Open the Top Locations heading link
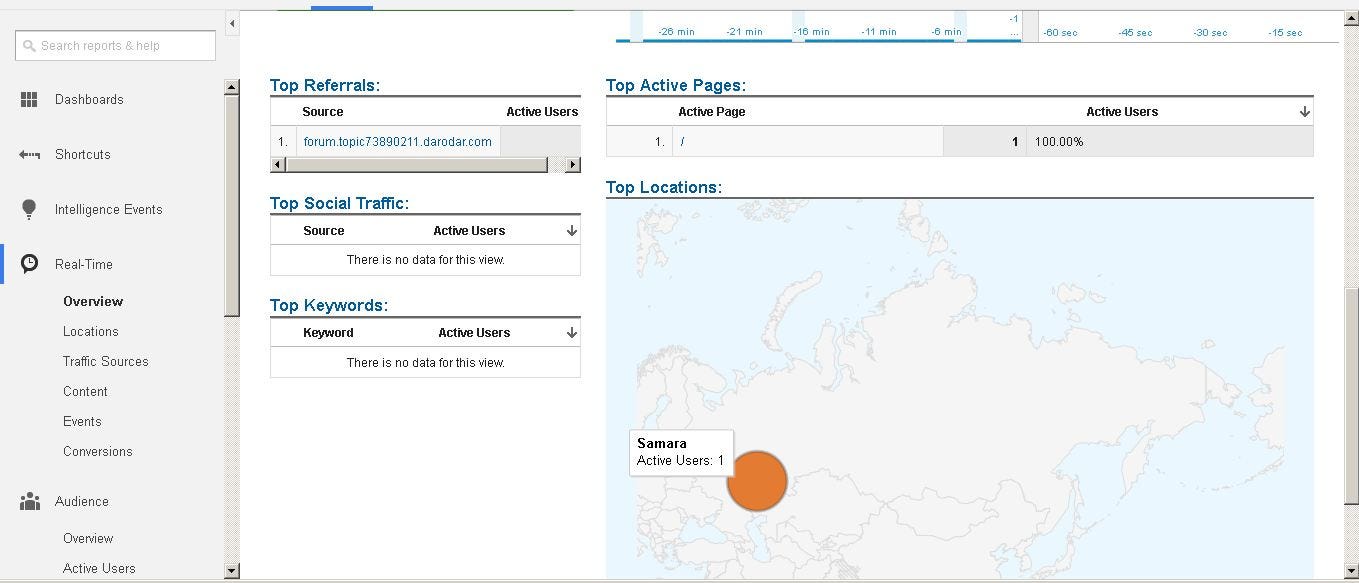The width and height of the screenshot is (1359, 583). [664, 187]
